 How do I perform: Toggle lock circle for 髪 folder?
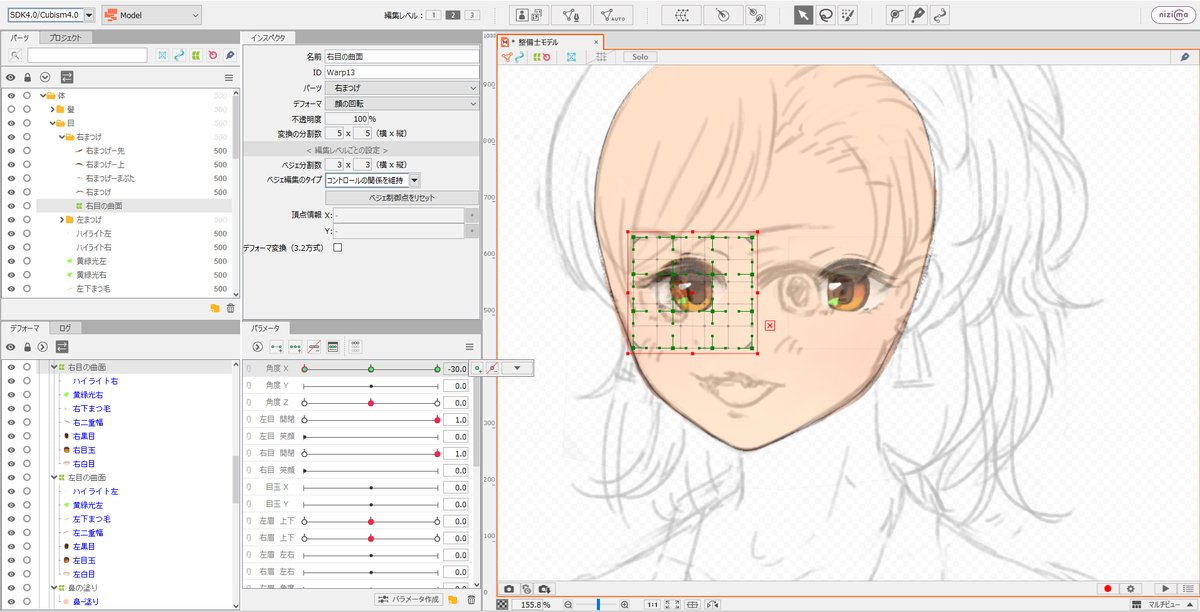tap(28, 109)
